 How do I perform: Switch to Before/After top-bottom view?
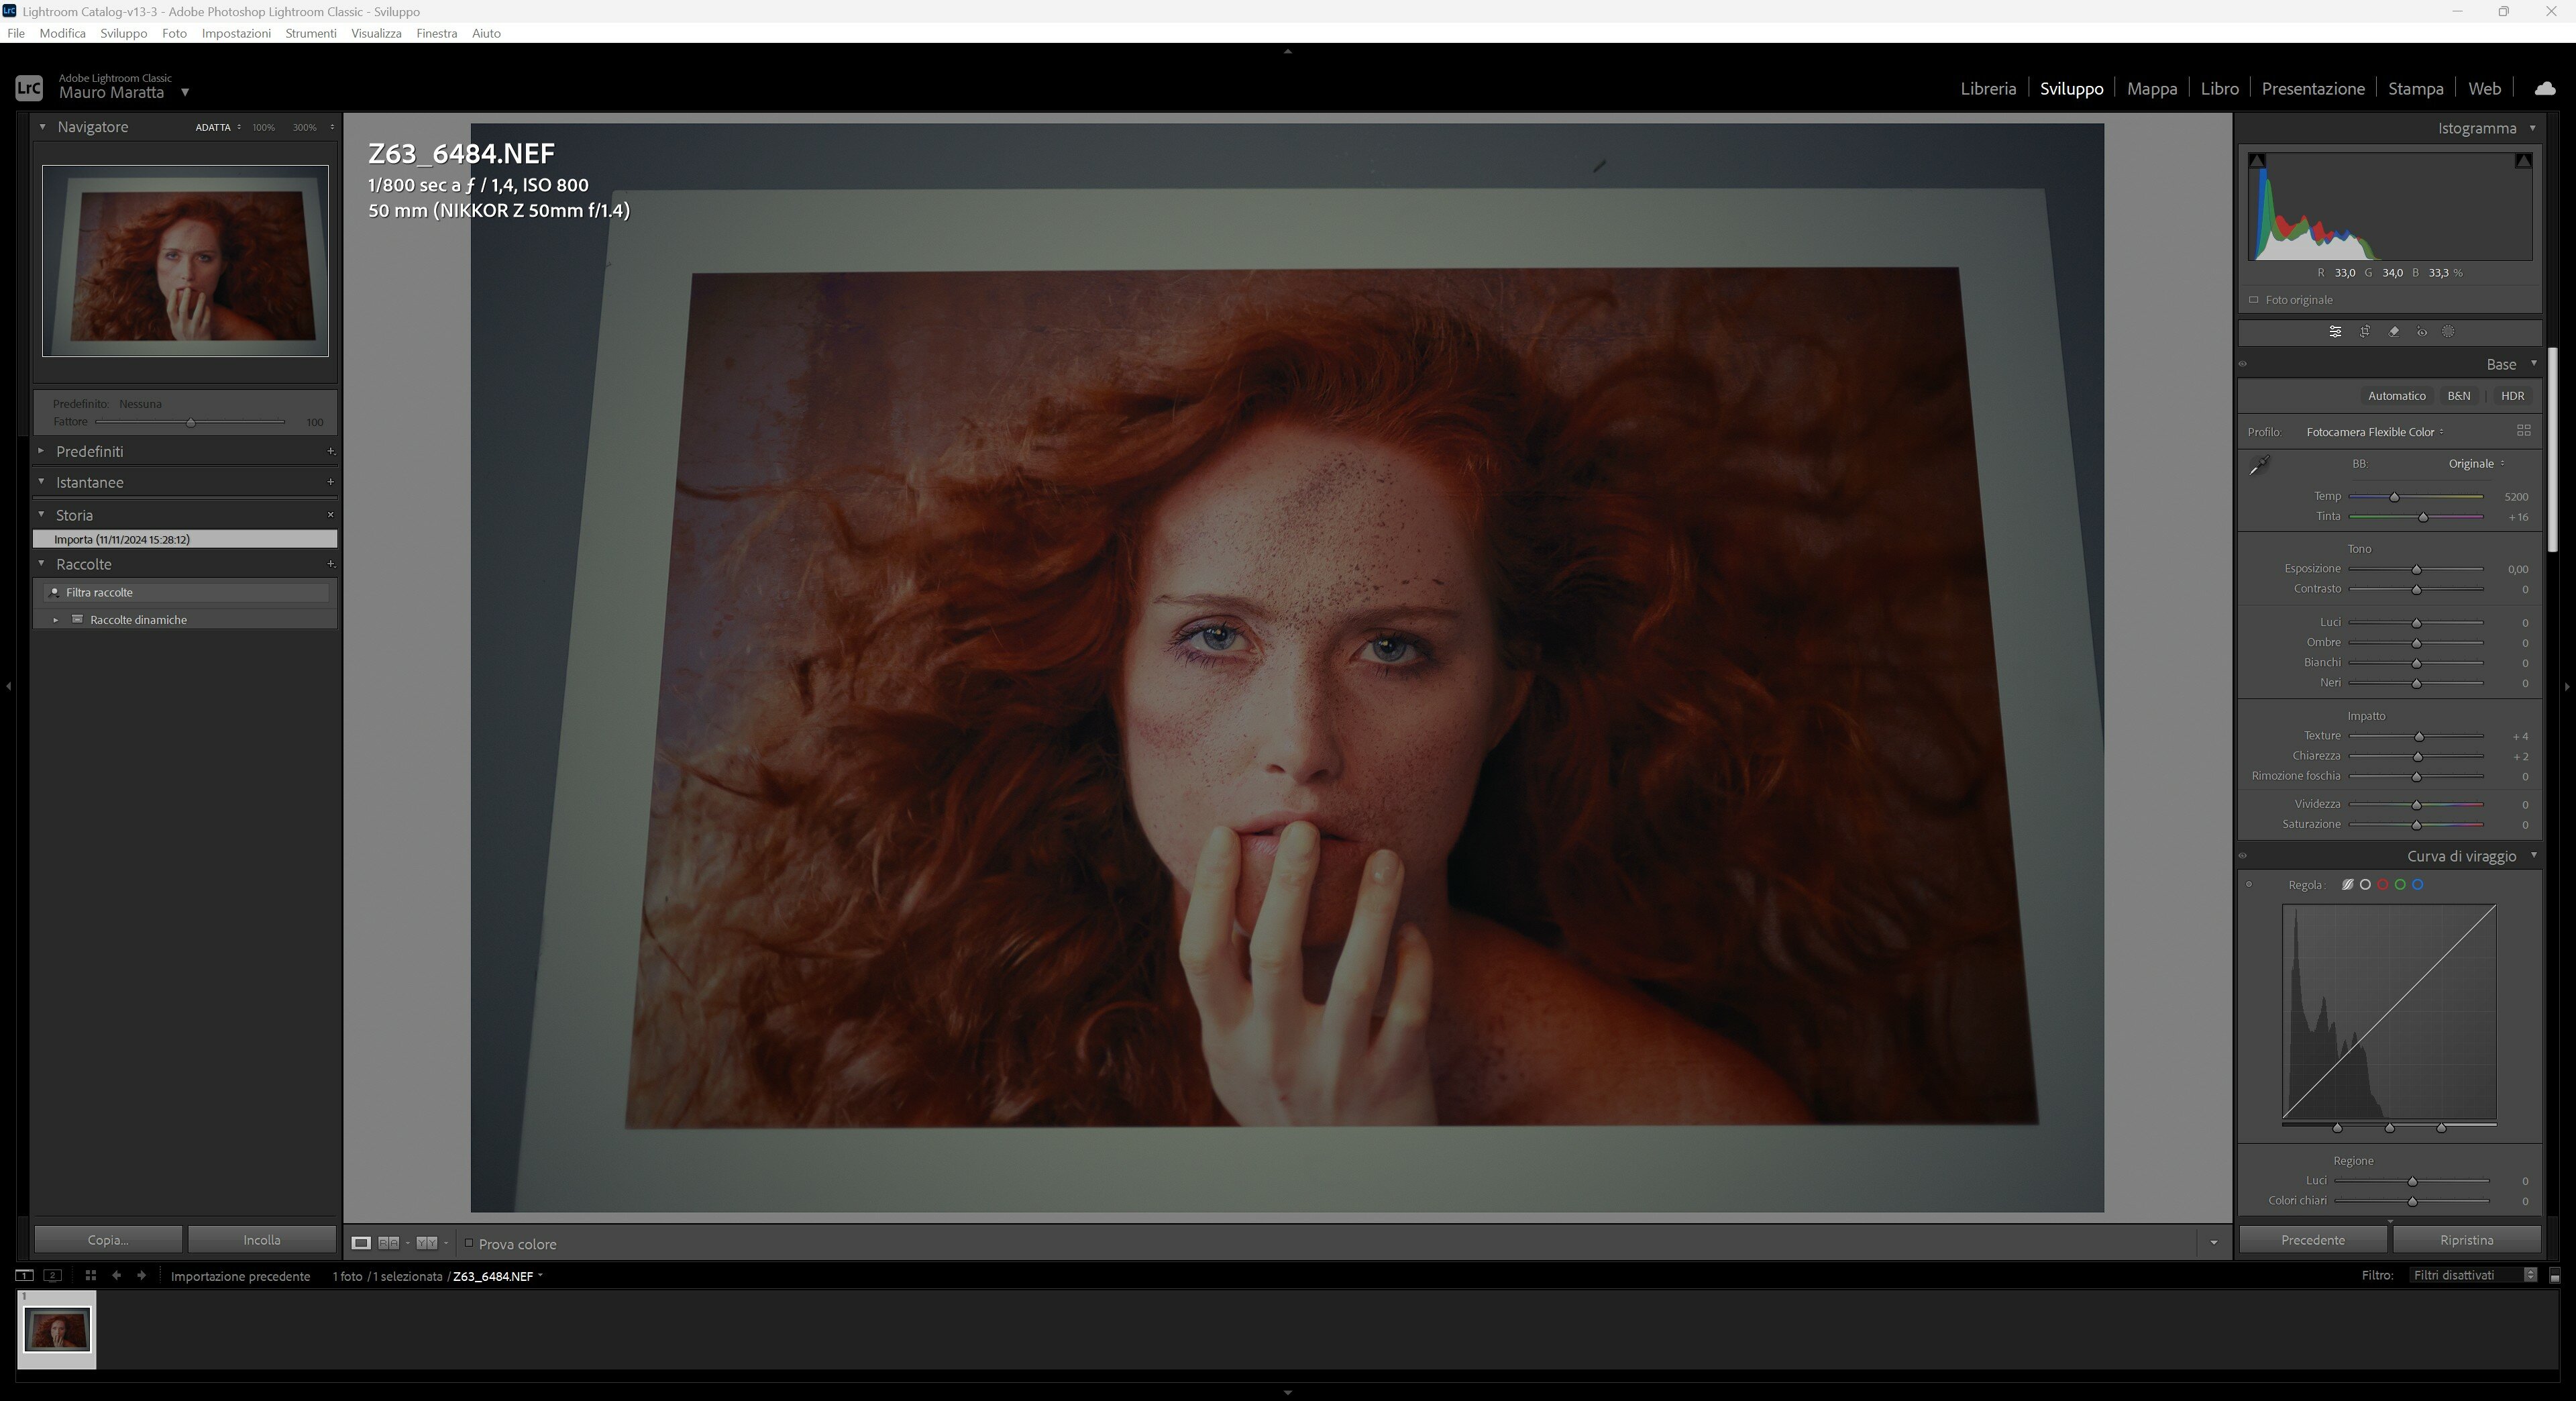tap(426, 1243)
